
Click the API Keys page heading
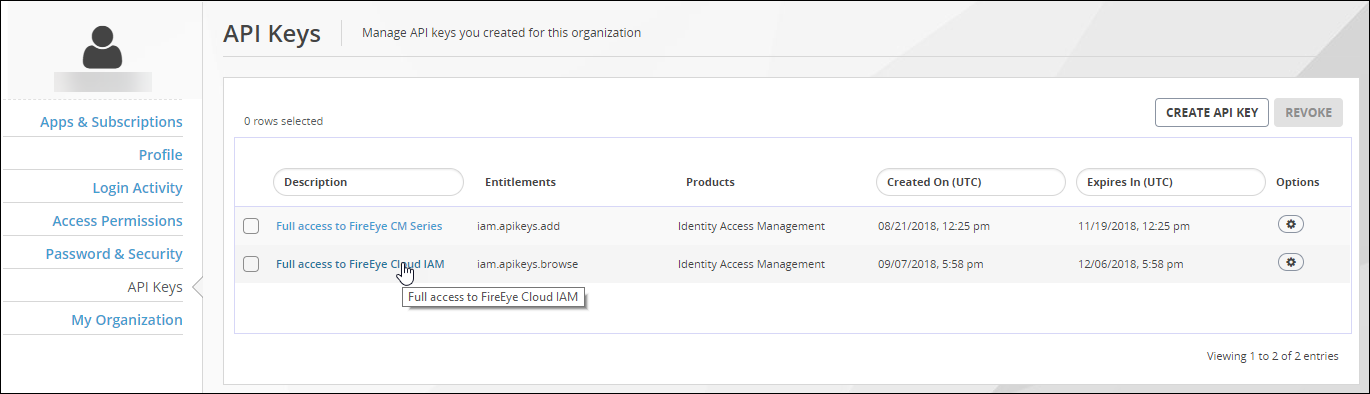[x=272, y=33]
